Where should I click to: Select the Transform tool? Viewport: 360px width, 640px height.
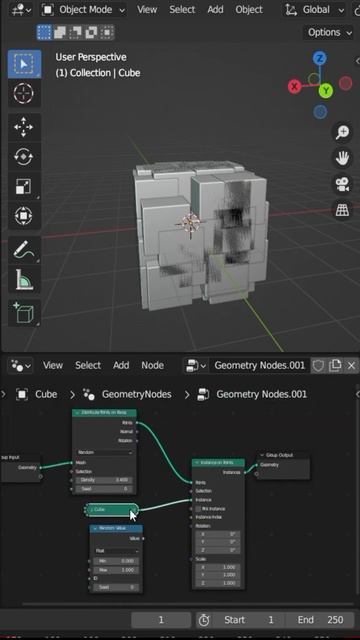[24, 216]
